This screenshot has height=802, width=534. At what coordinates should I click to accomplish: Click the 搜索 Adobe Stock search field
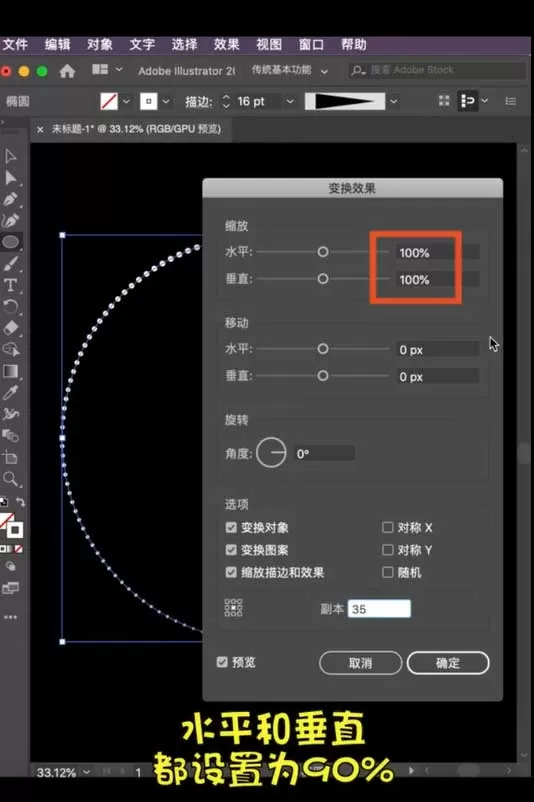coord(437,70)
